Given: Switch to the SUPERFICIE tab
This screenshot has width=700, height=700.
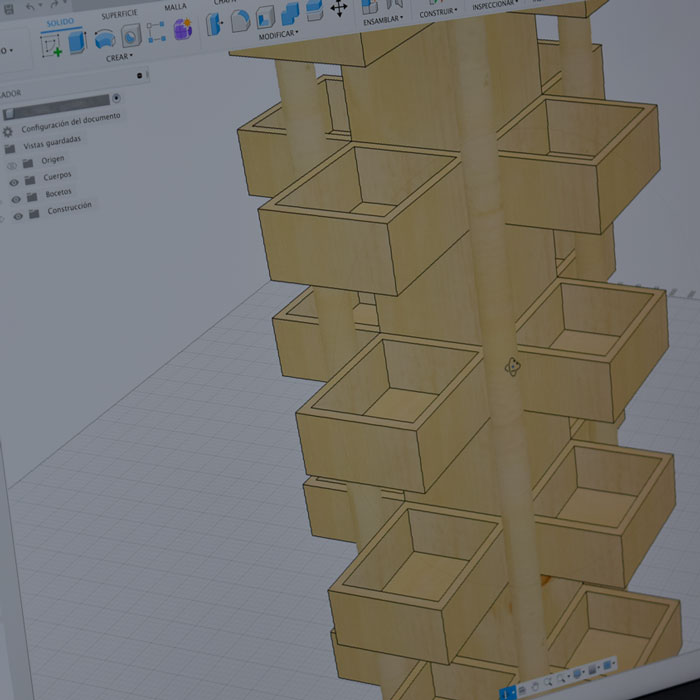Looking at the screenshot, I should 119,14.
